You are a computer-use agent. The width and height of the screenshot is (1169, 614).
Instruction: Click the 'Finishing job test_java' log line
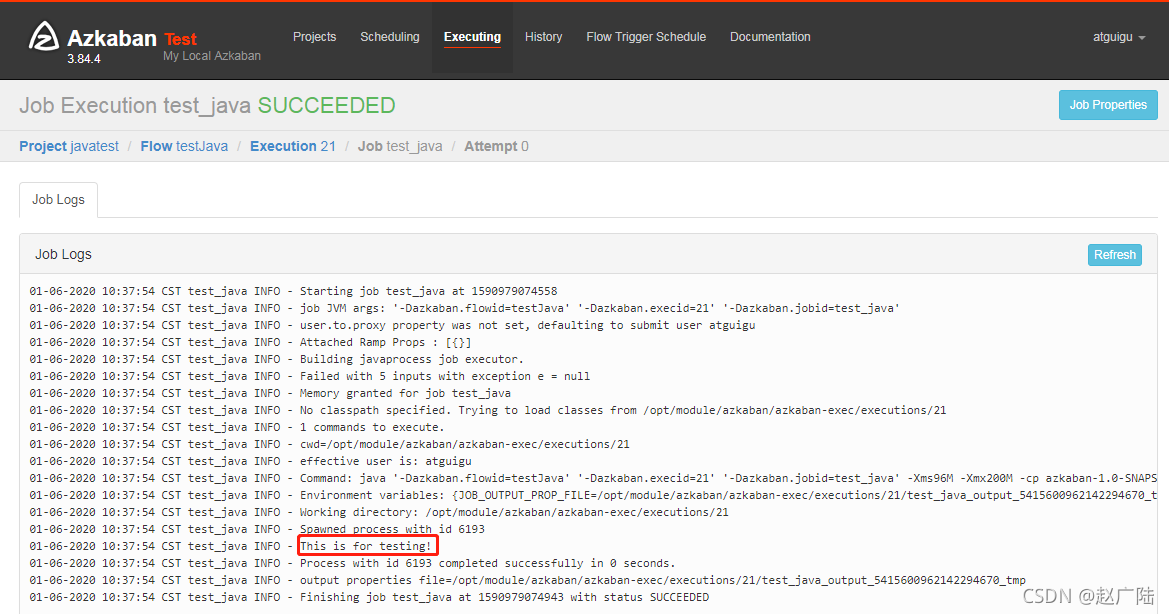coord(369,598)
